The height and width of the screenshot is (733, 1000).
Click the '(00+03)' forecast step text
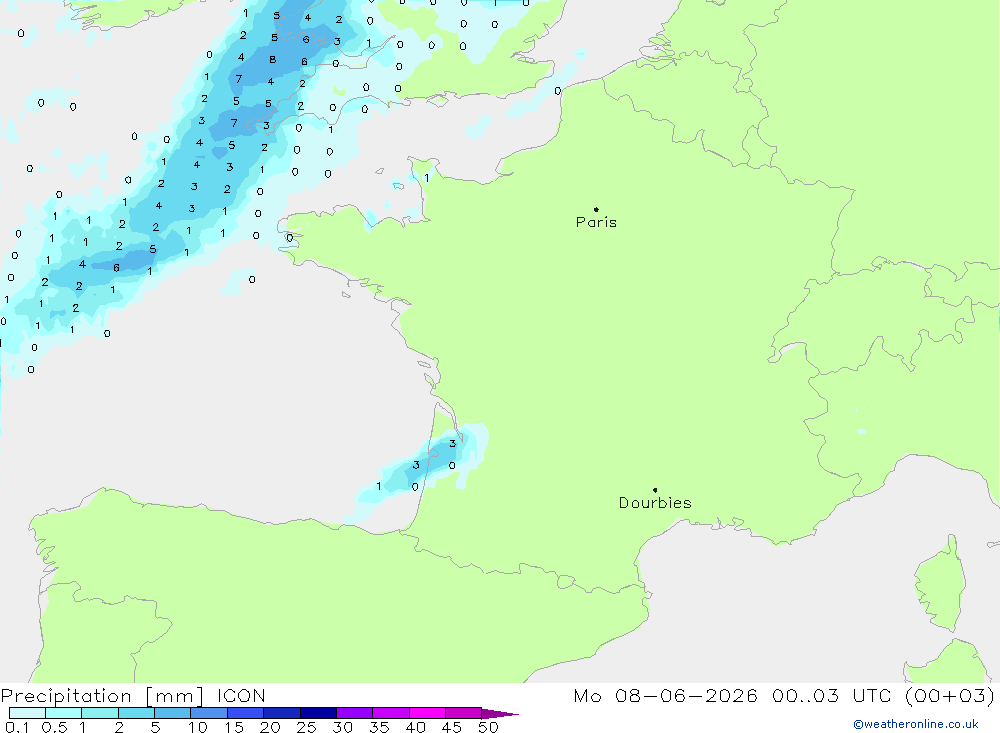(950, 695)
